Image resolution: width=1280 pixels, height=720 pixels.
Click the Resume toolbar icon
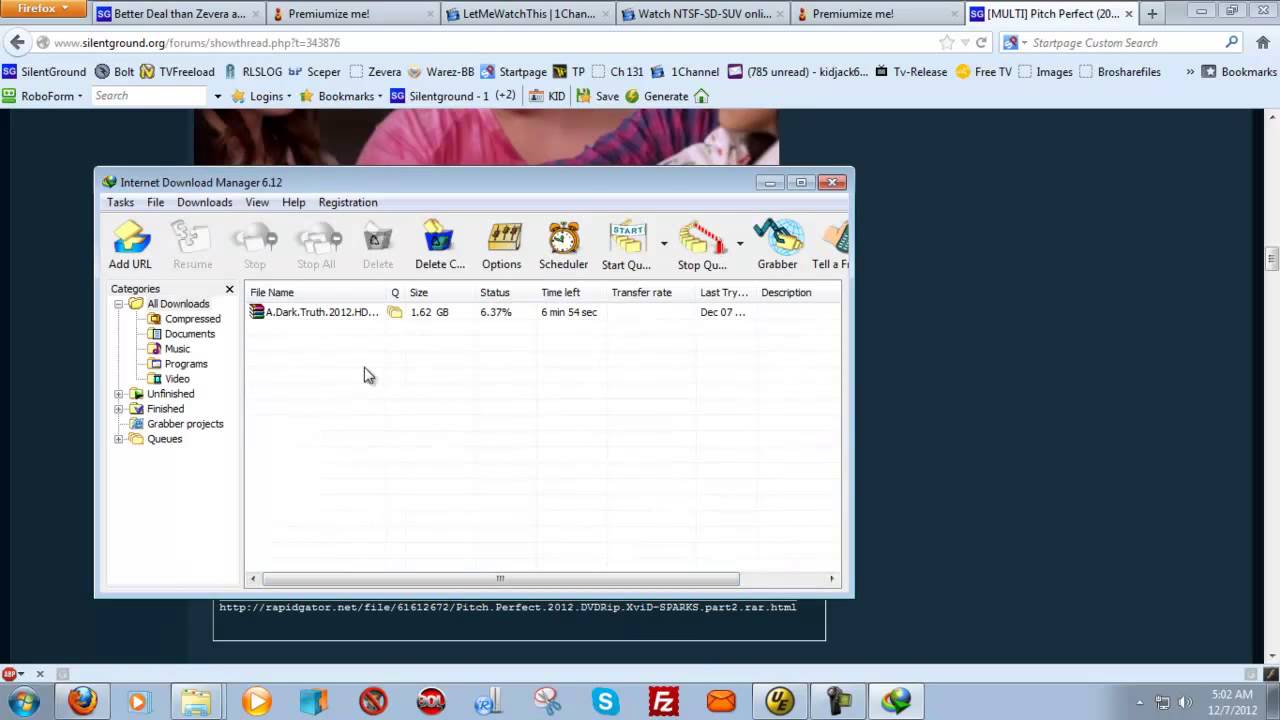tap(192, 245)
